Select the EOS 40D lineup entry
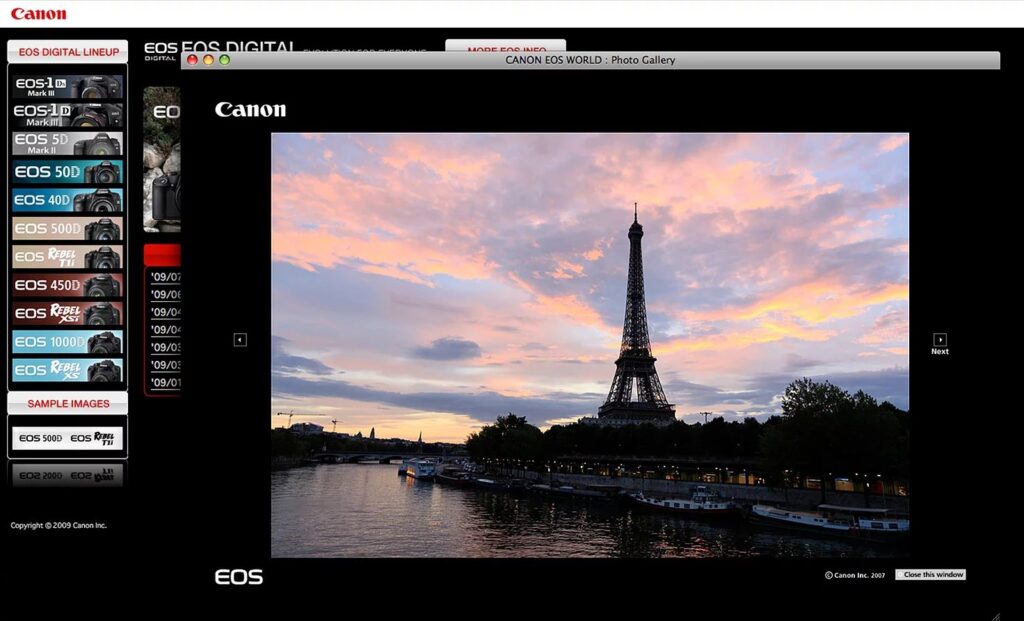1024x621 pixels. click(x=67, y=200)
